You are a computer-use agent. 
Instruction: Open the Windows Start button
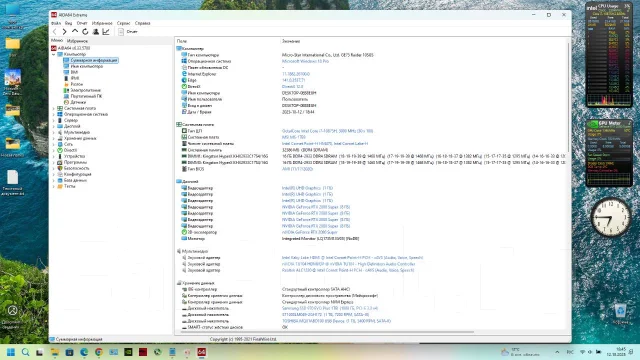point(11,352)
